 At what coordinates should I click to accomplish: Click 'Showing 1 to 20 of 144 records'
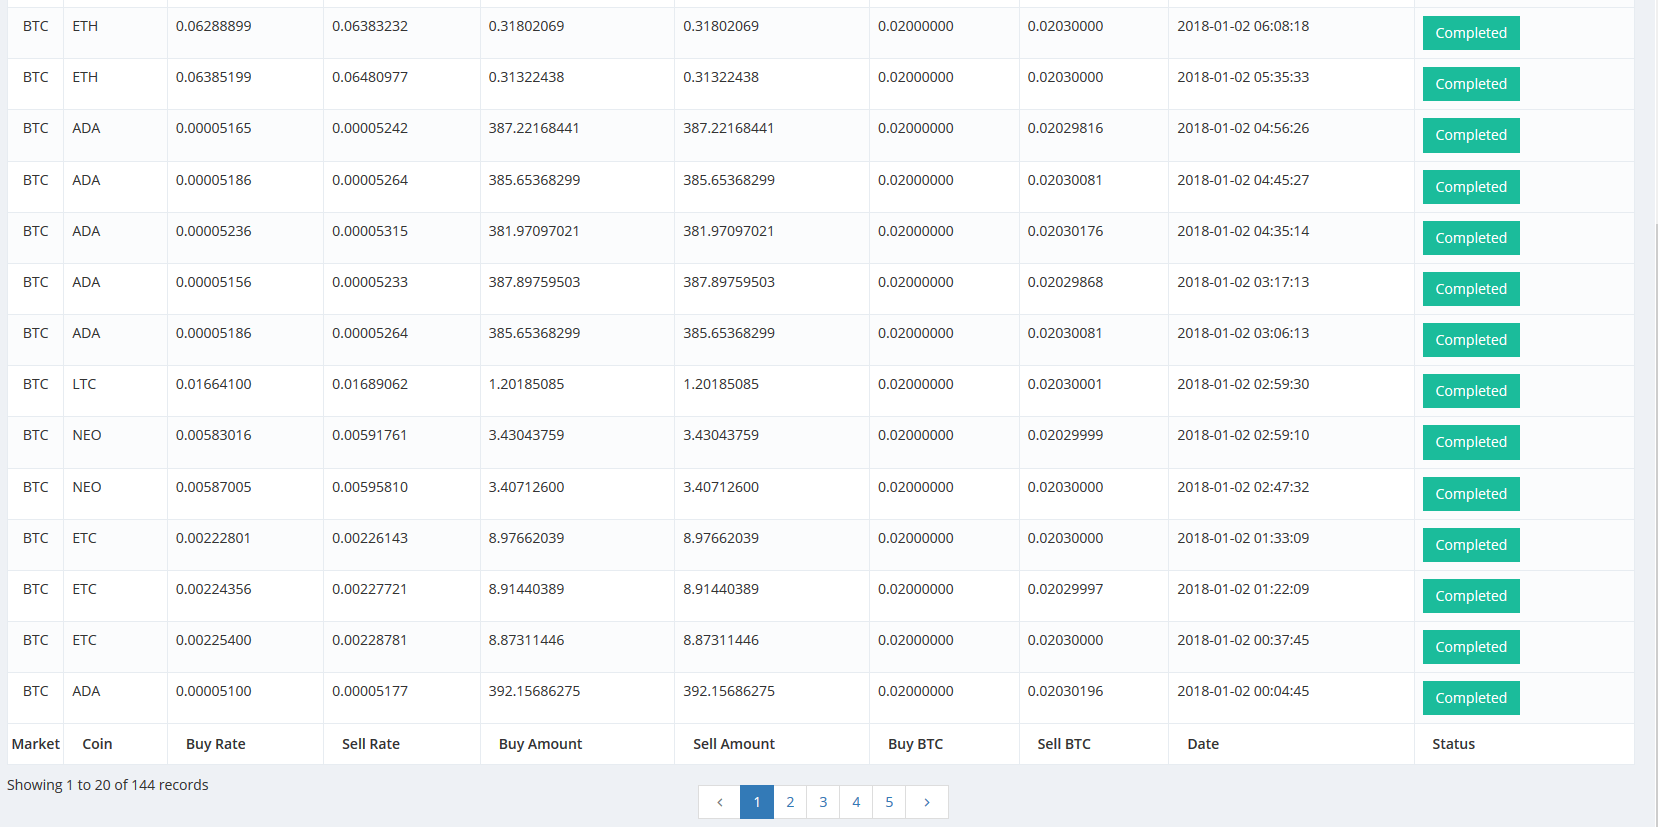tap(108, 785)
